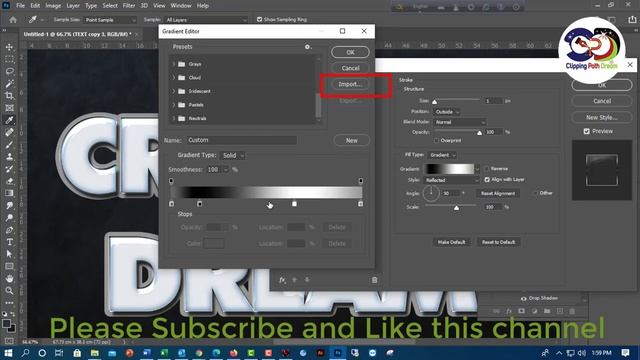Image resolution: width=640 pixels, height=360 pixels.
Task: Select the Rectangular Marquee tool
Action: tap(9, 60)
